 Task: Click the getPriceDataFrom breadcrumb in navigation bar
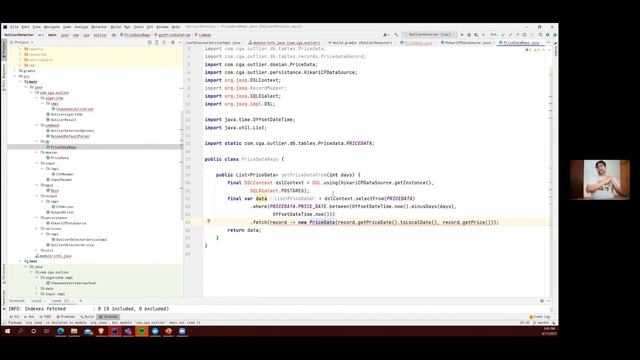tap(173, 35)
